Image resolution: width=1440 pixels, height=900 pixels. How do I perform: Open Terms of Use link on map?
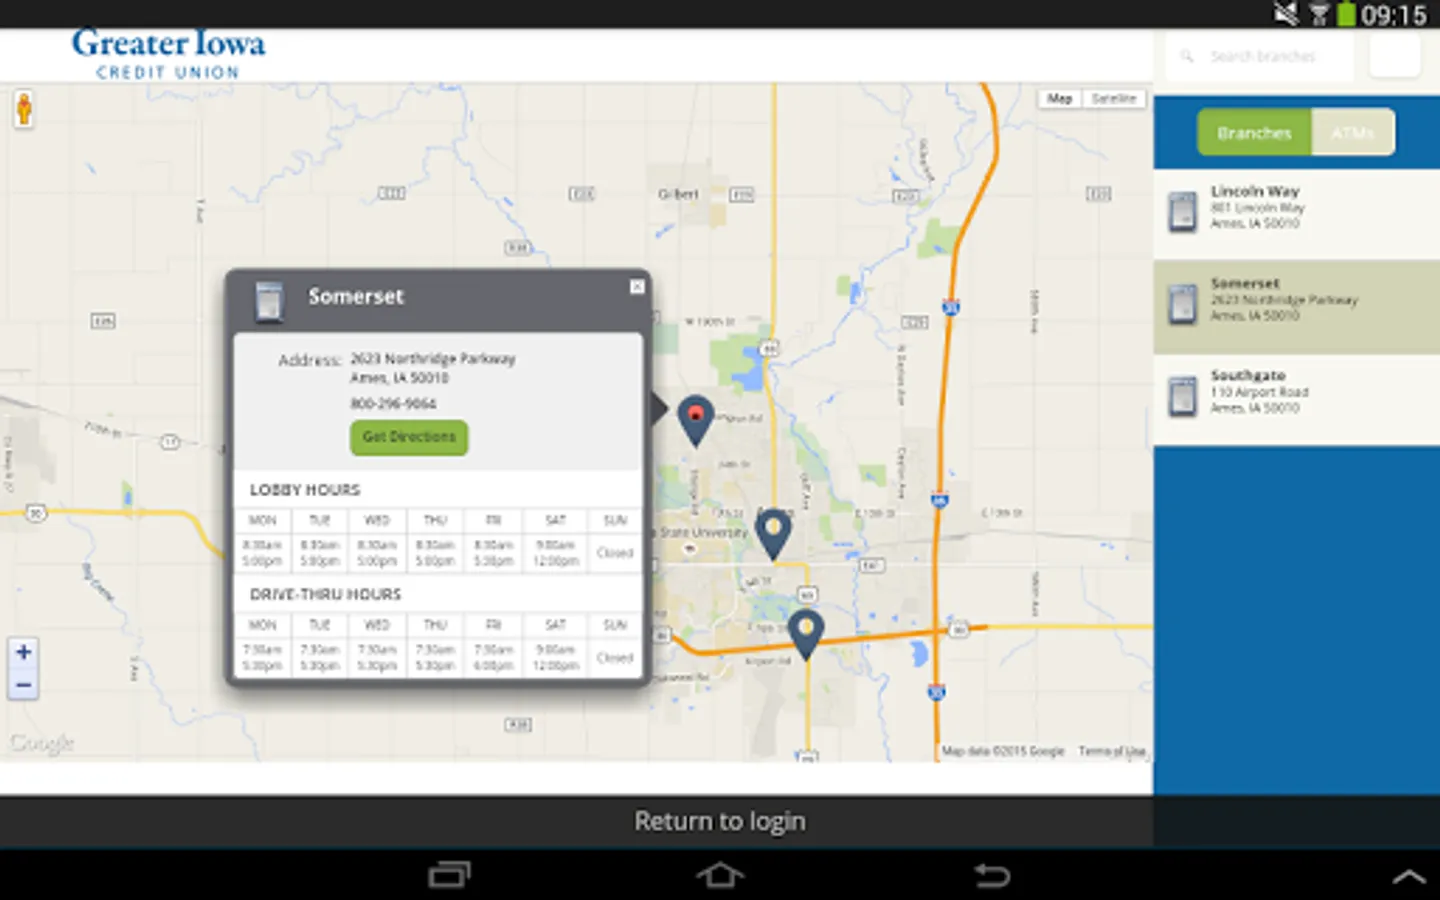pos(1112,751)
